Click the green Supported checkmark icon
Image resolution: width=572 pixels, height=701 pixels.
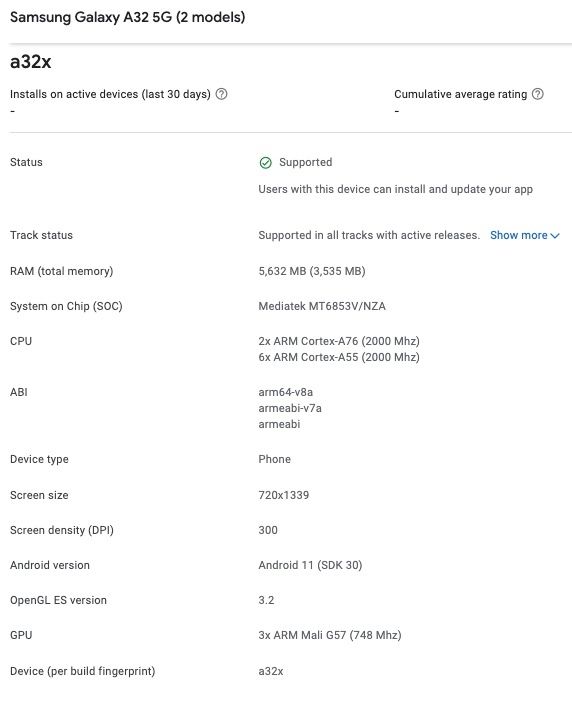click(x=265, y=163)
